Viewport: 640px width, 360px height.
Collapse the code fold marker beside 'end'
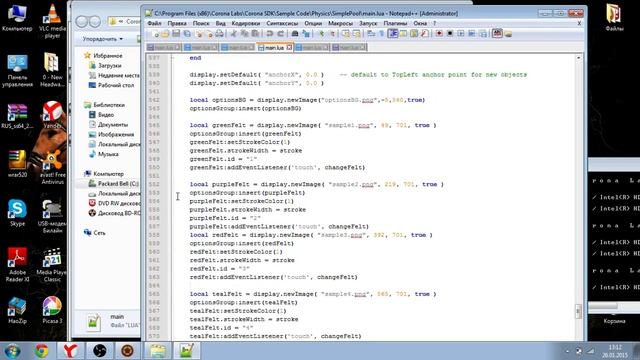point(173,58)
